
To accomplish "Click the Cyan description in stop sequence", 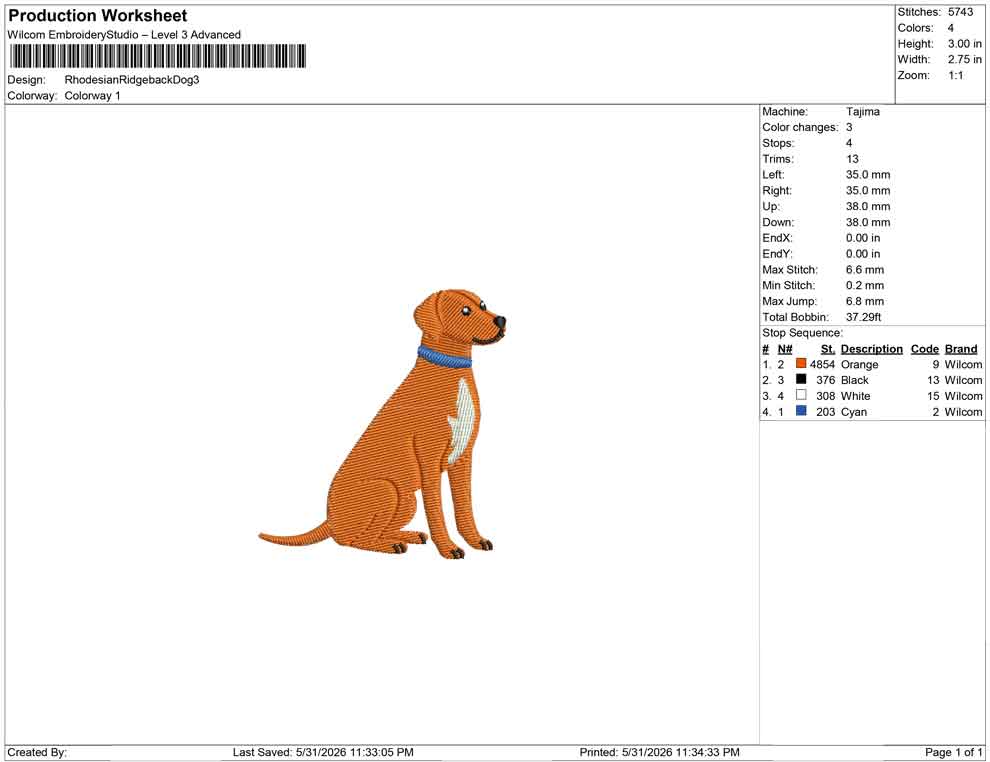I will 854,412.
